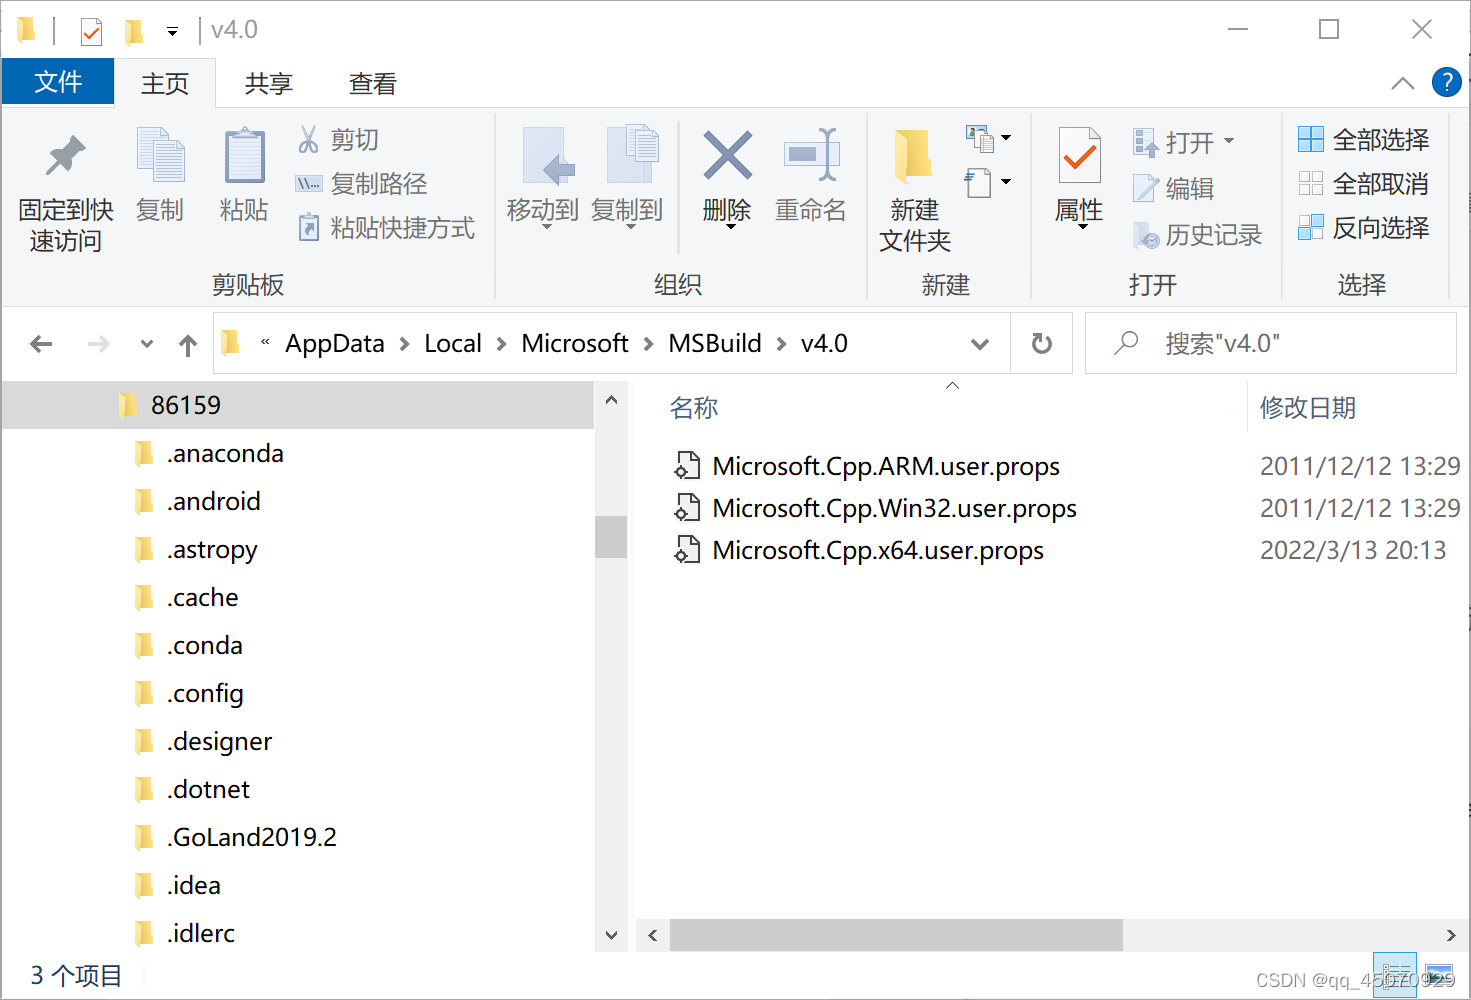
Task: Click the folder tree vertical scrollbar thumb
Action: pos(610,536)
